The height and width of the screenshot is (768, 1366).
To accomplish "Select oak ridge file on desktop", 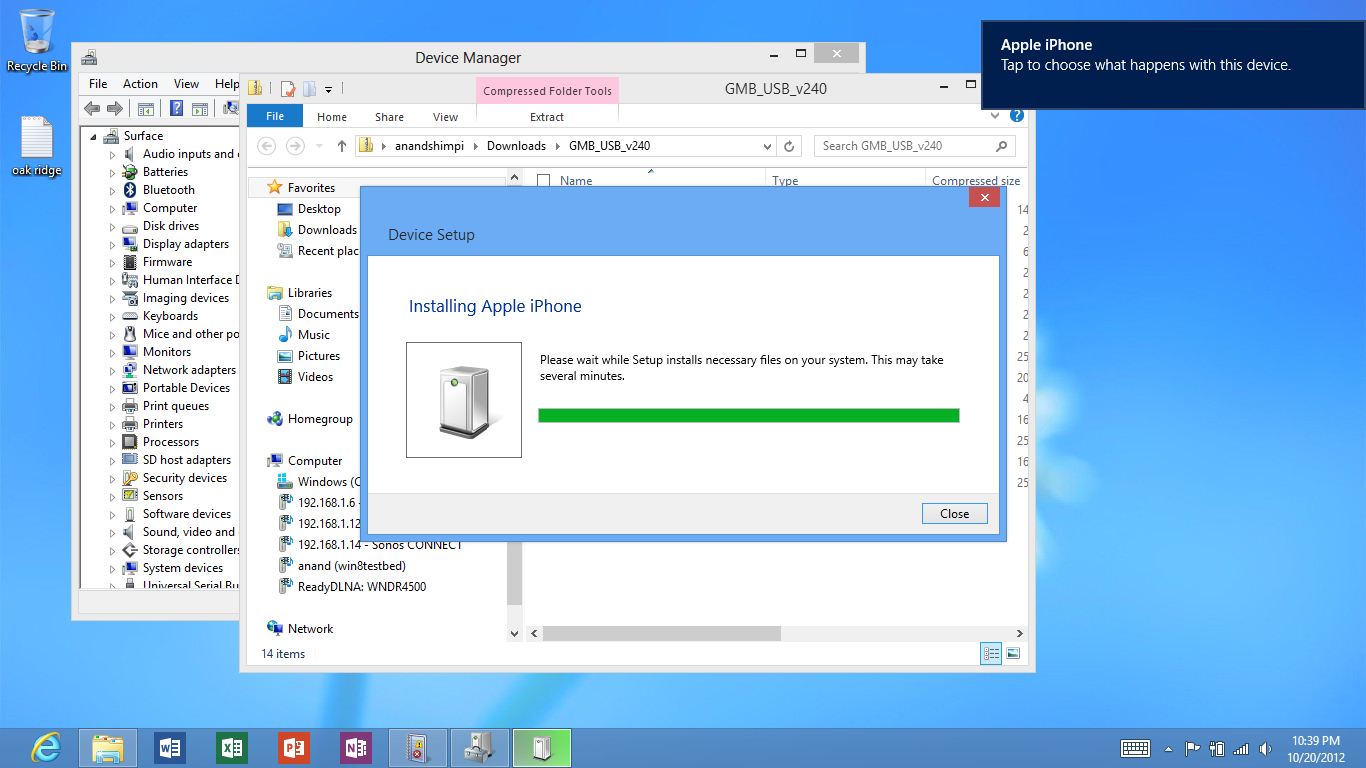I will (37, 147).
